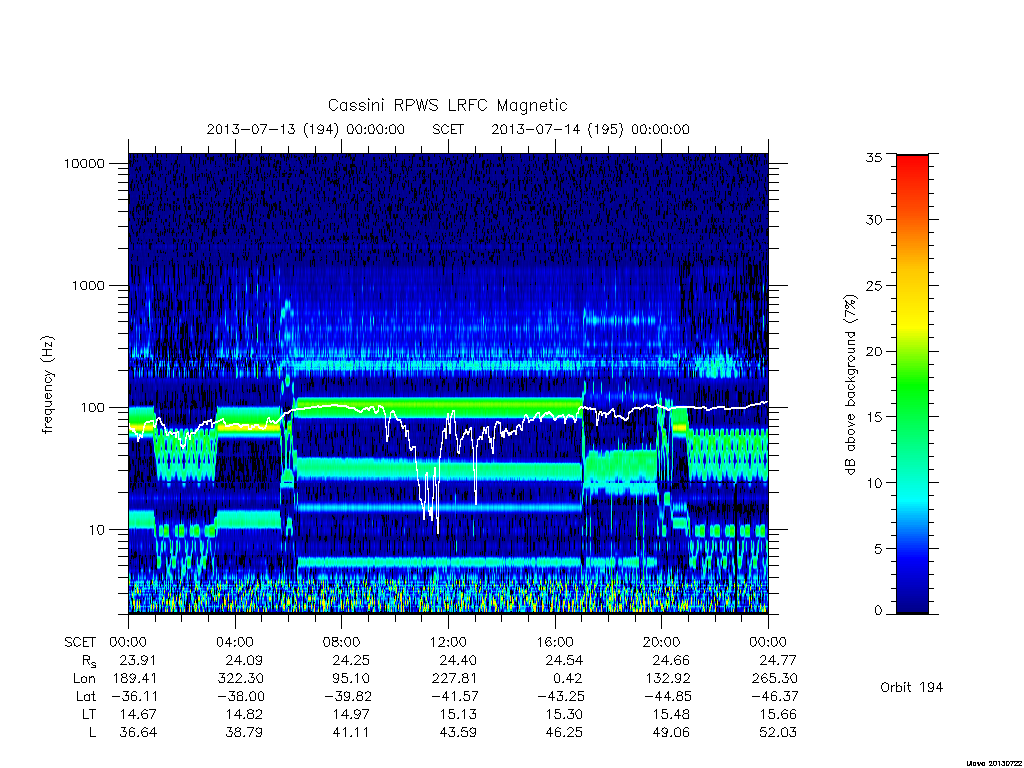Click the 5 colorbar tick label

coord(878,549)
